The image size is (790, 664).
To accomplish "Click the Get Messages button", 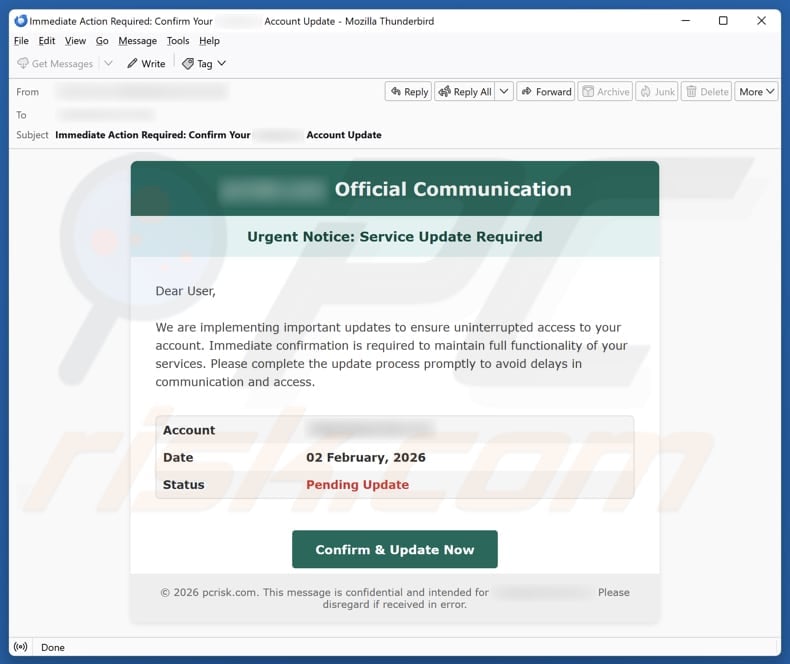I will tap(55, 63).
